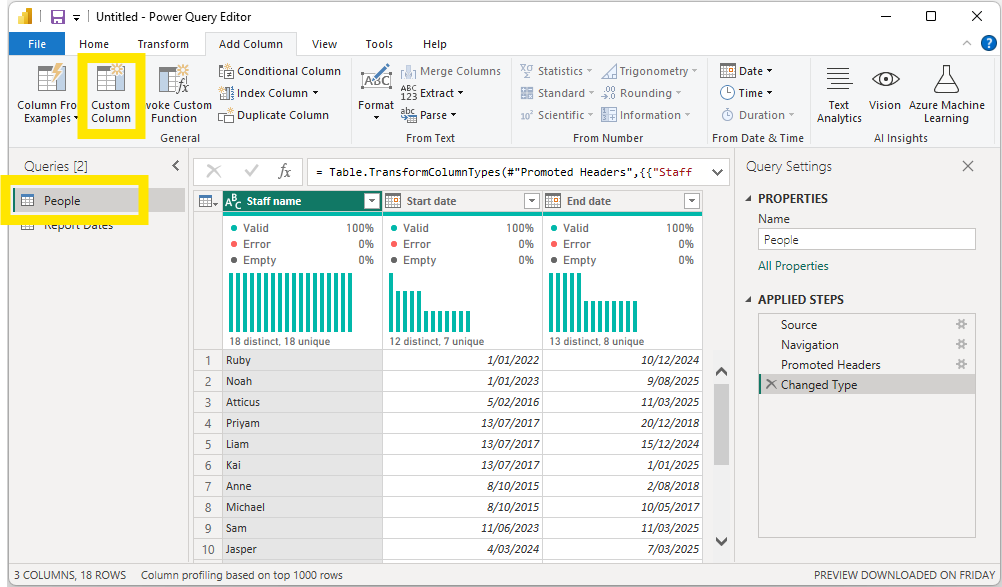1002x587 pixels.
Task: Open Power Query help question mark
Action: click(x=989, y=43)
